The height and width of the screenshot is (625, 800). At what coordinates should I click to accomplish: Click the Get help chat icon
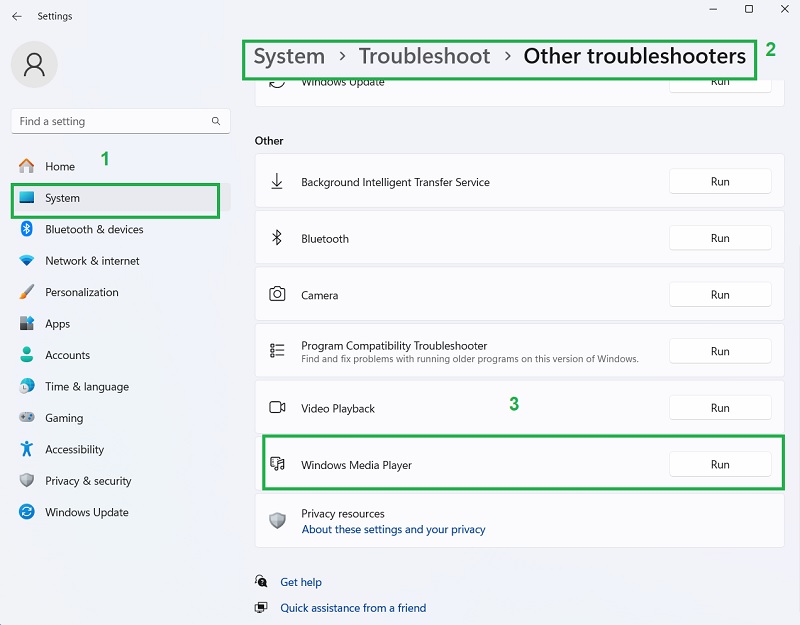261,581
